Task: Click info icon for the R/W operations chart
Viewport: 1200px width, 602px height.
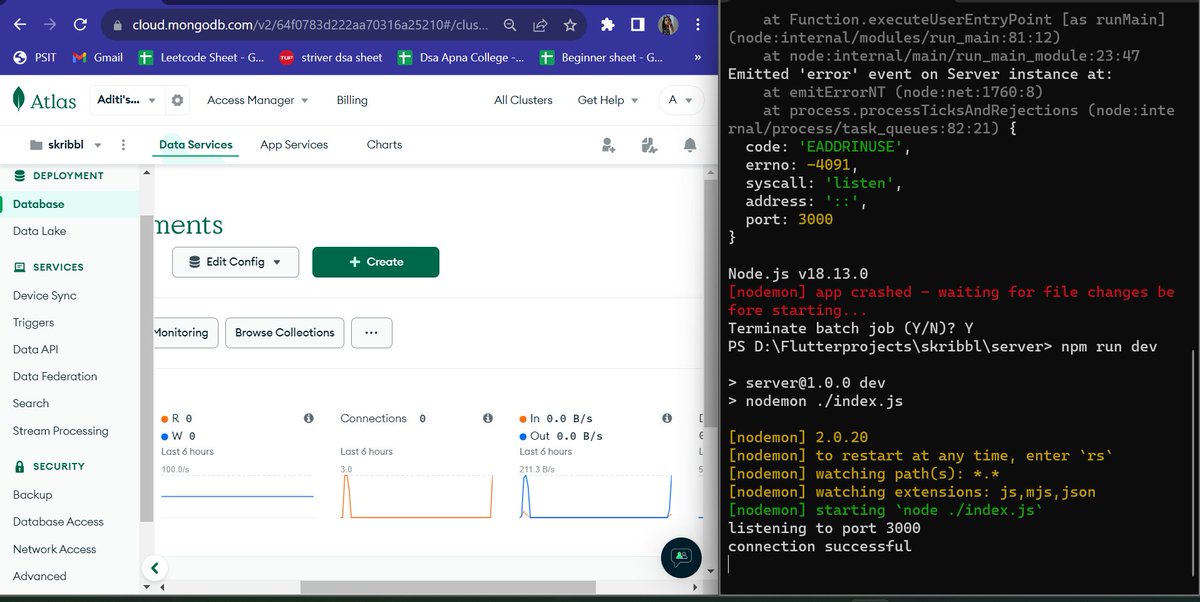Action: click(x=309, y=419)
